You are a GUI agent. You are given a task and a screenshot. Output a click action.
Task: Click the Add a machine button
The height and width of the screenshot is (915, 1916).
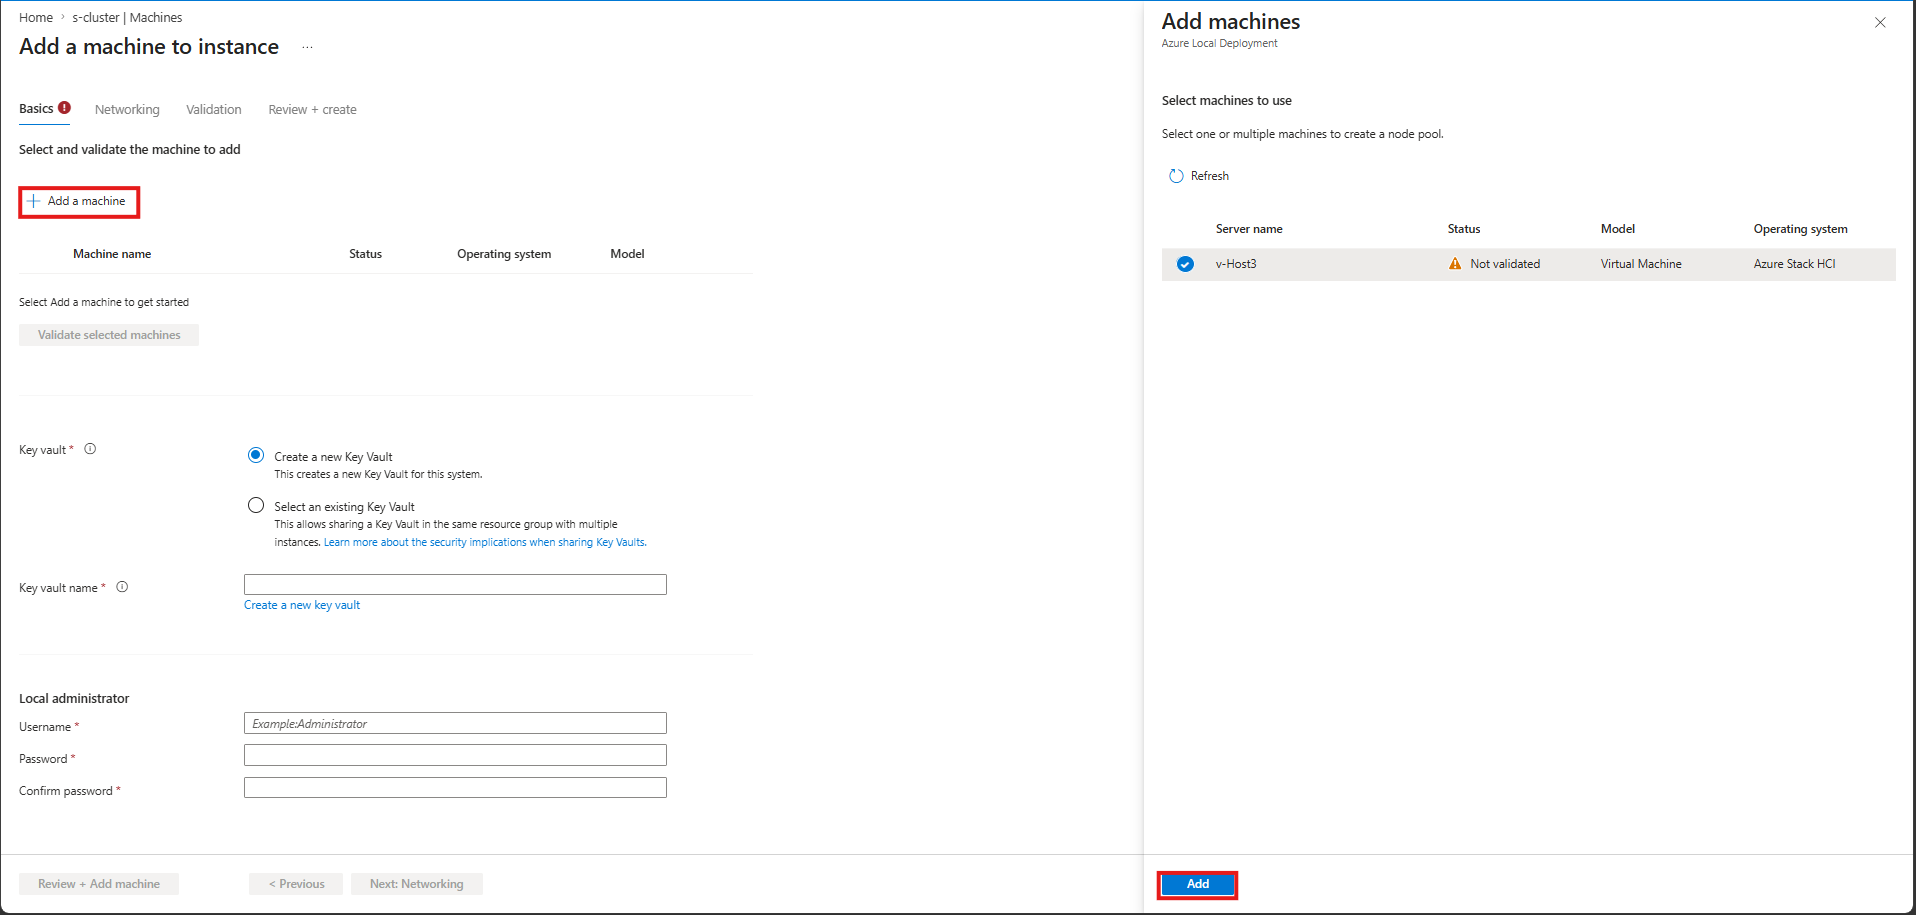[79, 202]
